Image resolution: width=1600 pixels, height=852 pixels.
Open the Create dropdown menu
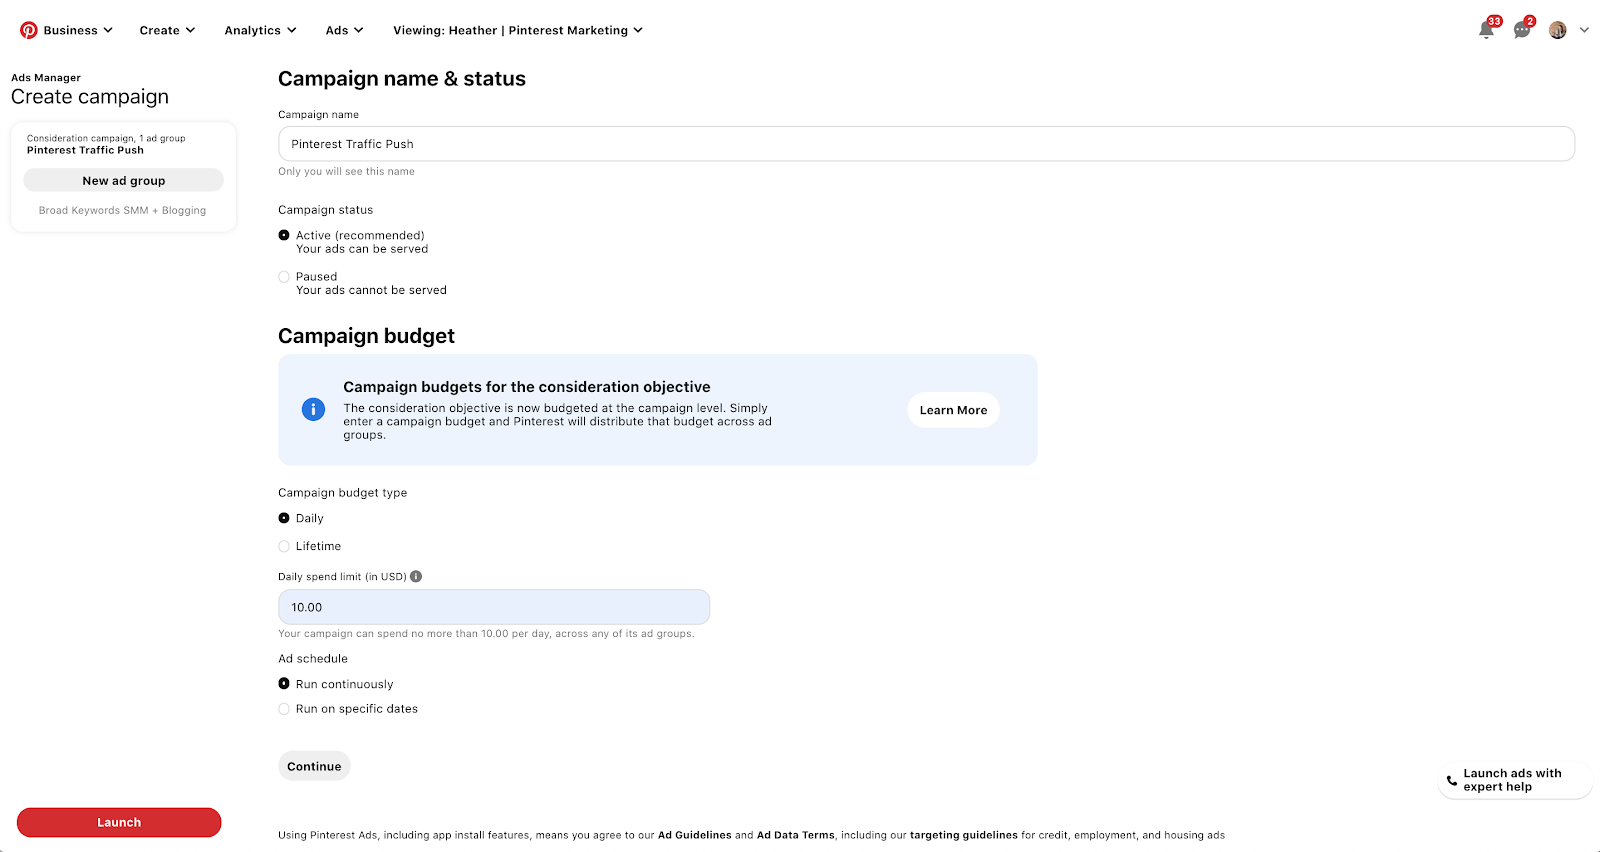tap(167, 30)
